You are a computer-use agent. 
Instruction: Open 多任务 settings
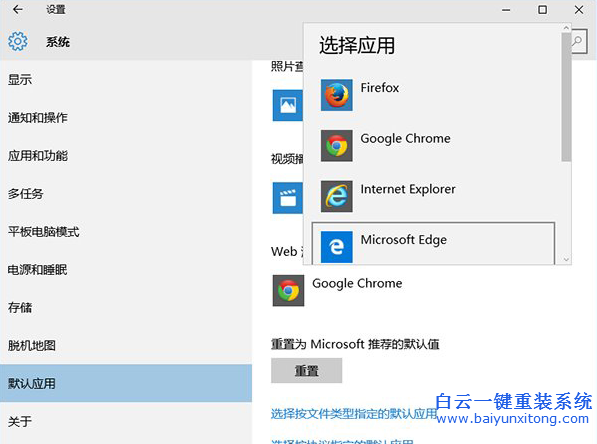pos(126,194)
